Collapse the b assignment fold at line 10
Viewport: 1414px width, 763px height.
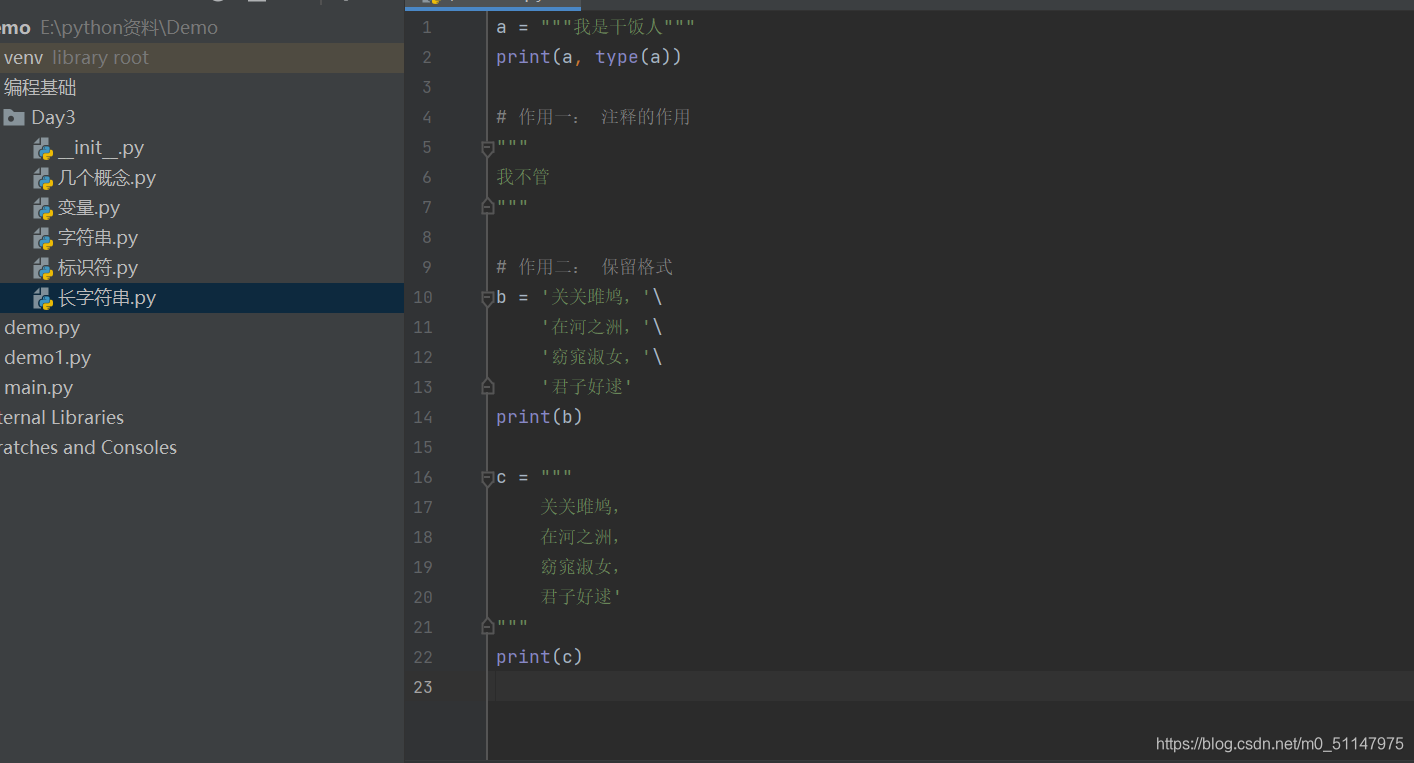point(488,298)
